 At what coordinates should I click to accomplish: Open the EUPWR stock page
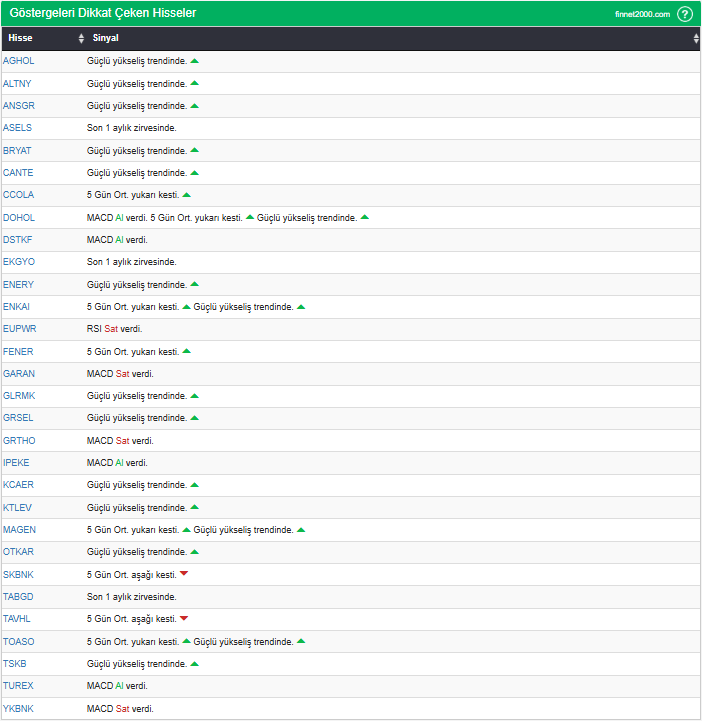coord(19,329)
